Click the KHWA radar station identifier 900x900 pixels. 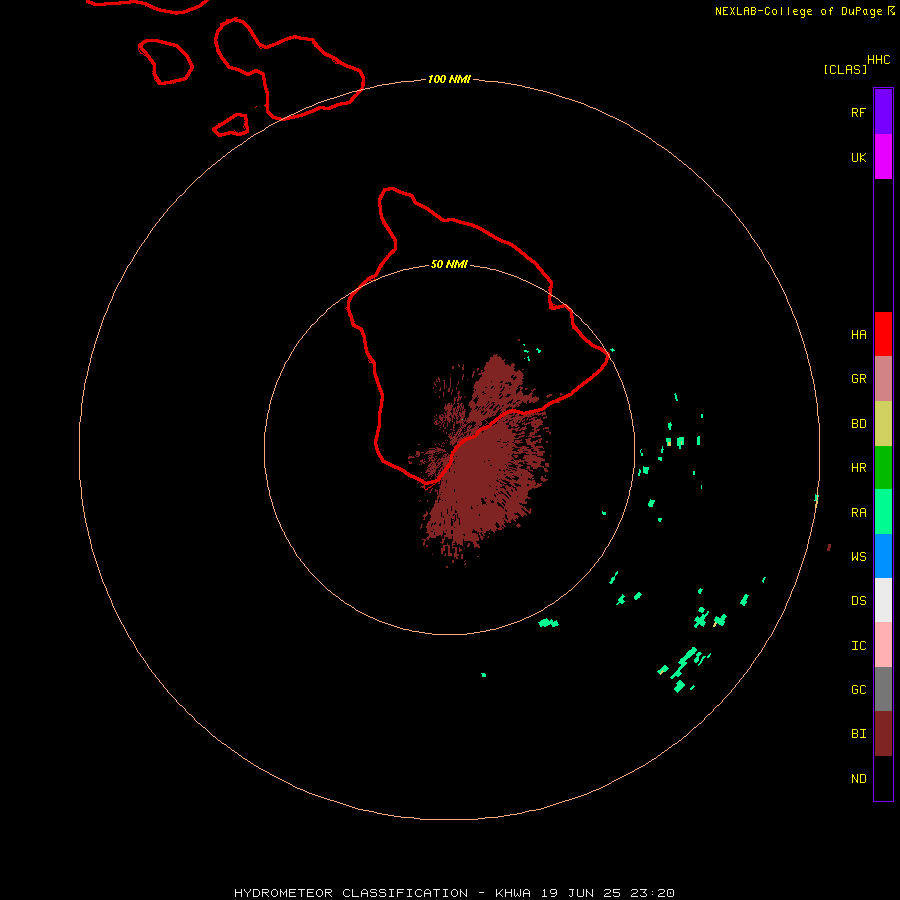pos(513,893)
